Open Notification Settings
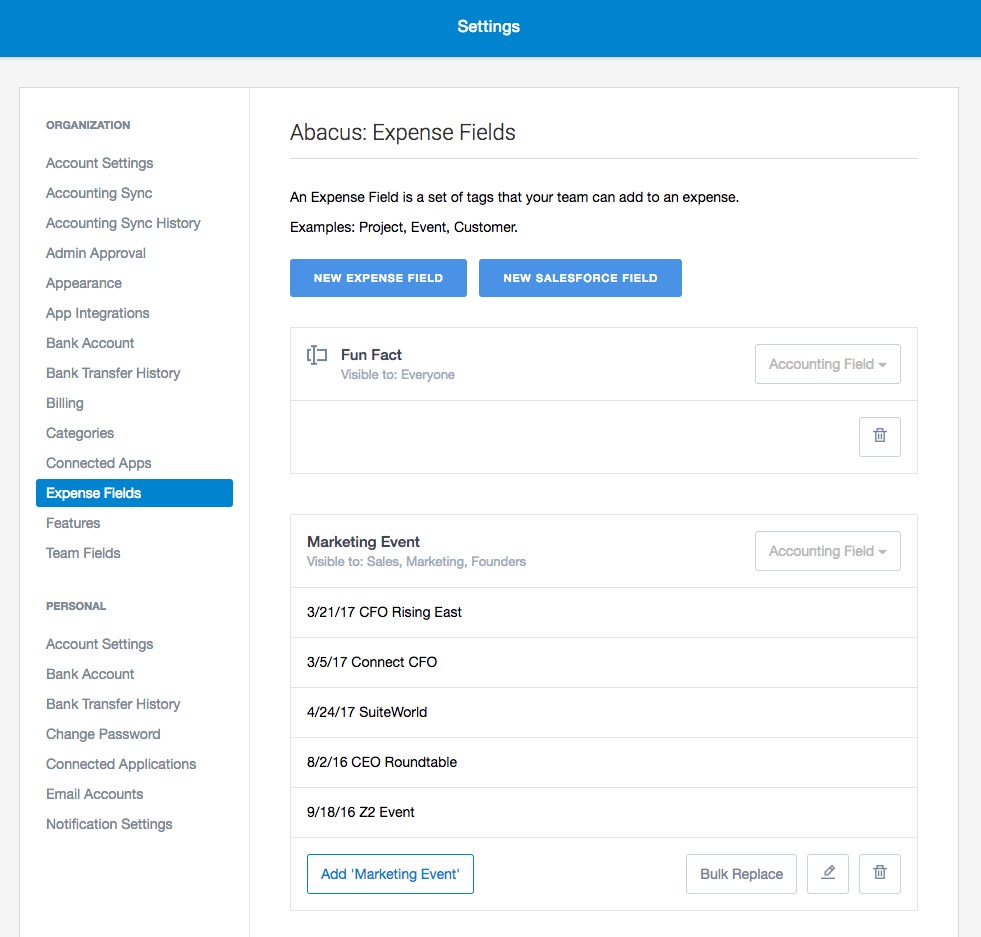Screen dimensions: 981x937 109,824
